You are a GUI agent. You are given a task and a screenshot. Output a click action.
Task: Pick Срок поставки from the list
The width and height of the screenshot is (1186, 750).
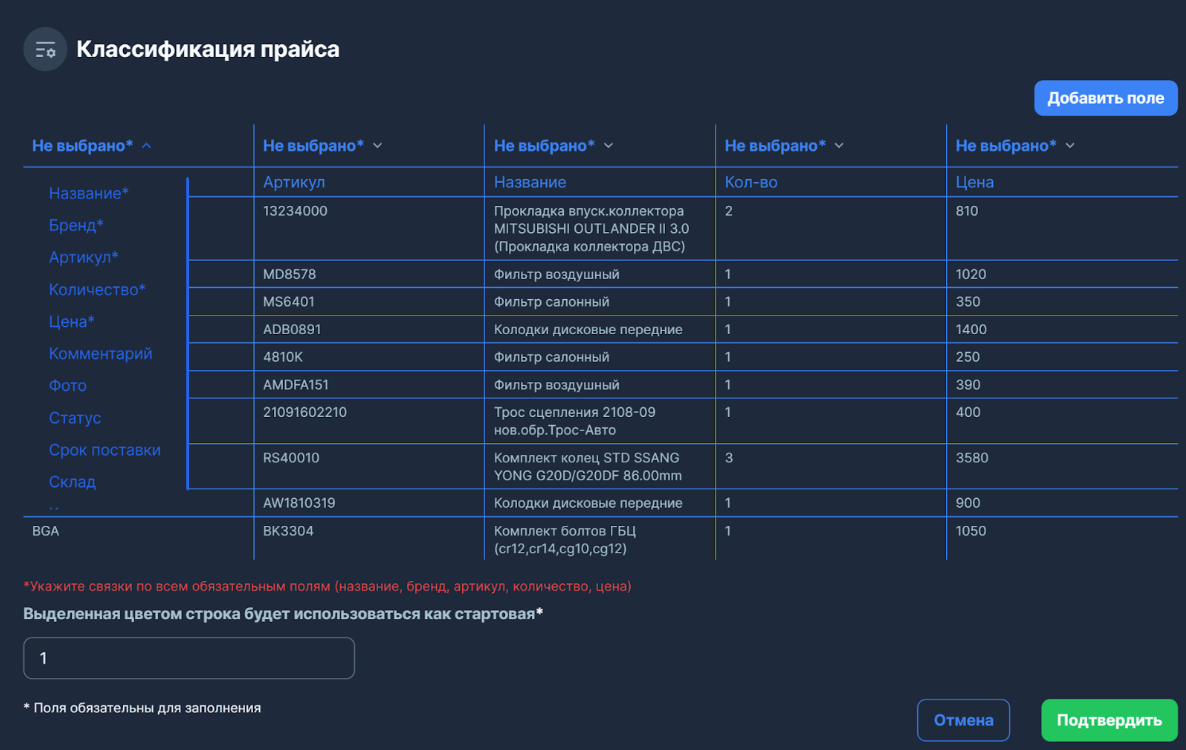104,450
